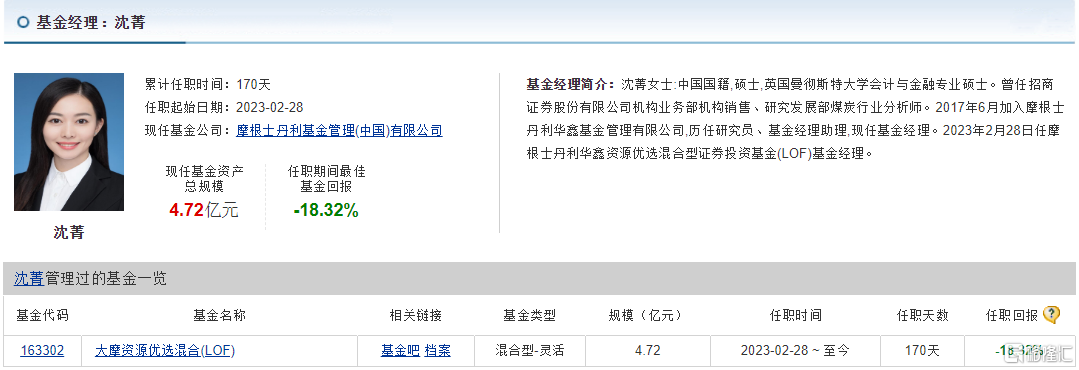Select the 170天 cell in the table row

[x=922, y=351]
